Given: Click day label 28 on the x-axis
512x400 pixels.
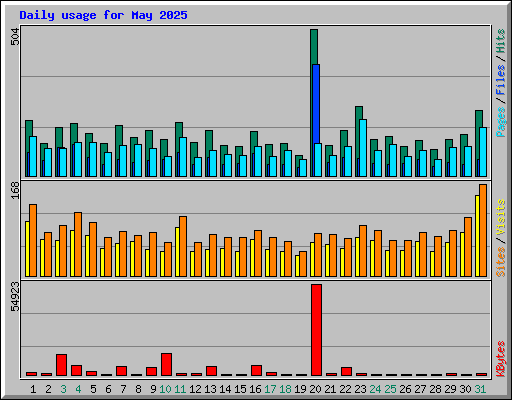Looking at the screenshot, I should pyautogui.click(x=435, y=389).
